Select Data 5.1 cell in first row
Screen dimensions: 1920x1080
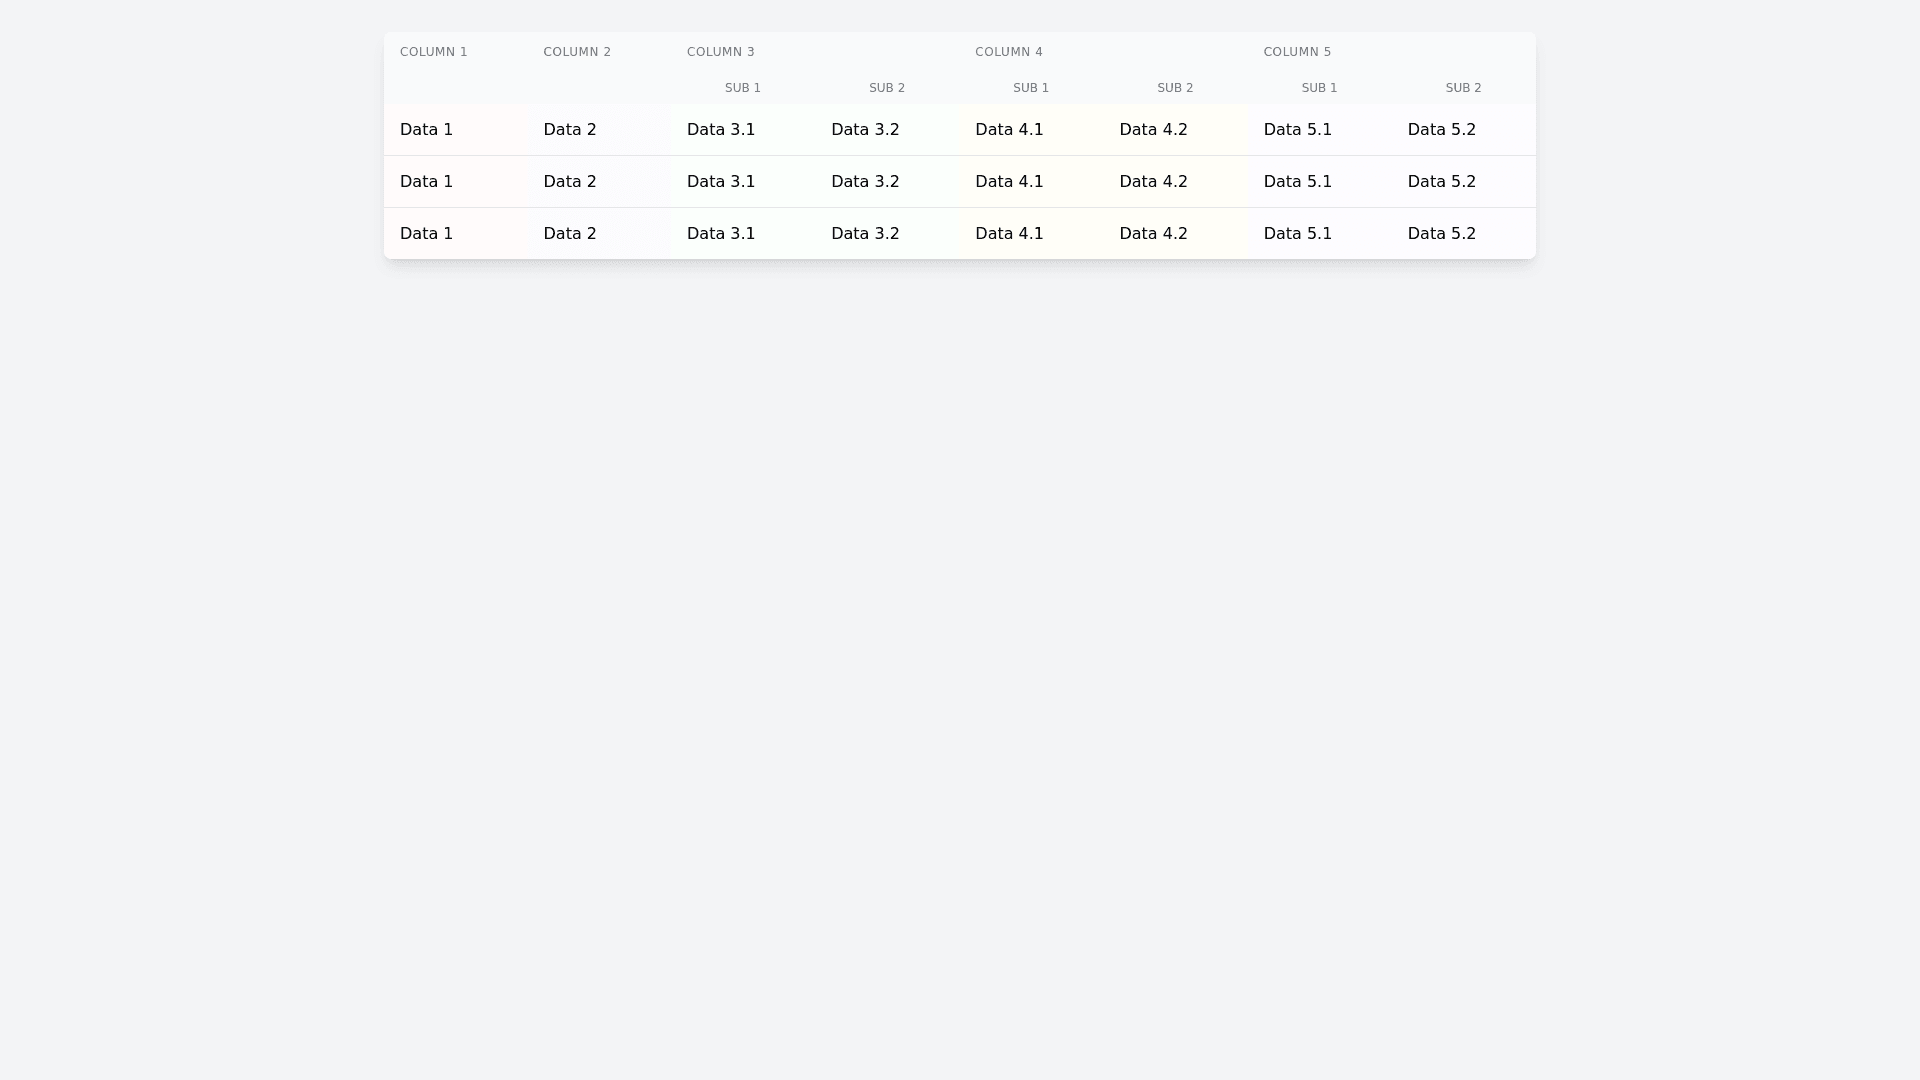tap(1297, 130)
